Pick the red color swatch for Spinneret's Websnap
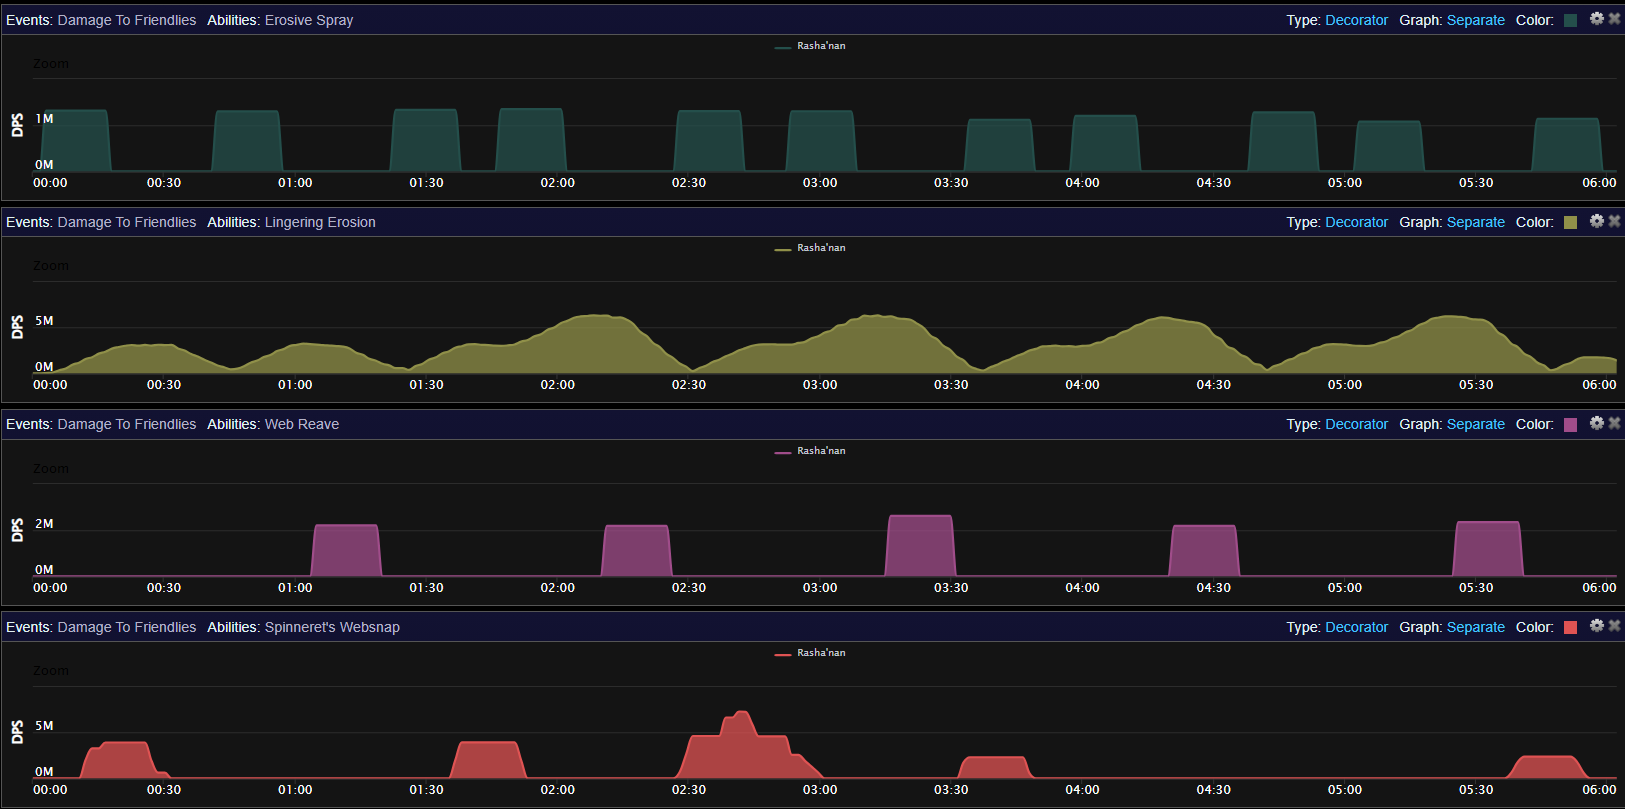This screenshot has width=1625, height=809. [x=1570, y=628]
